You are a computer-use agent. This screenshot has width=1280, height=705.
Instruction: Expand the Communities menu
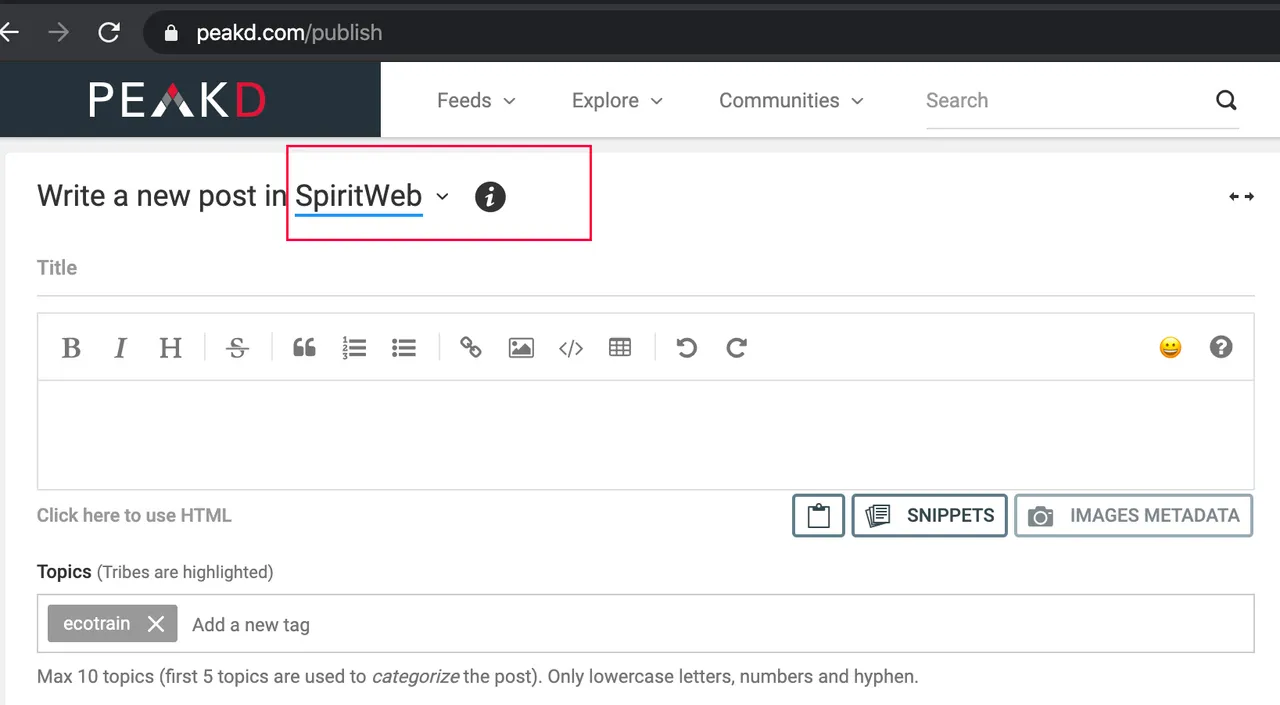click(791, 100)
